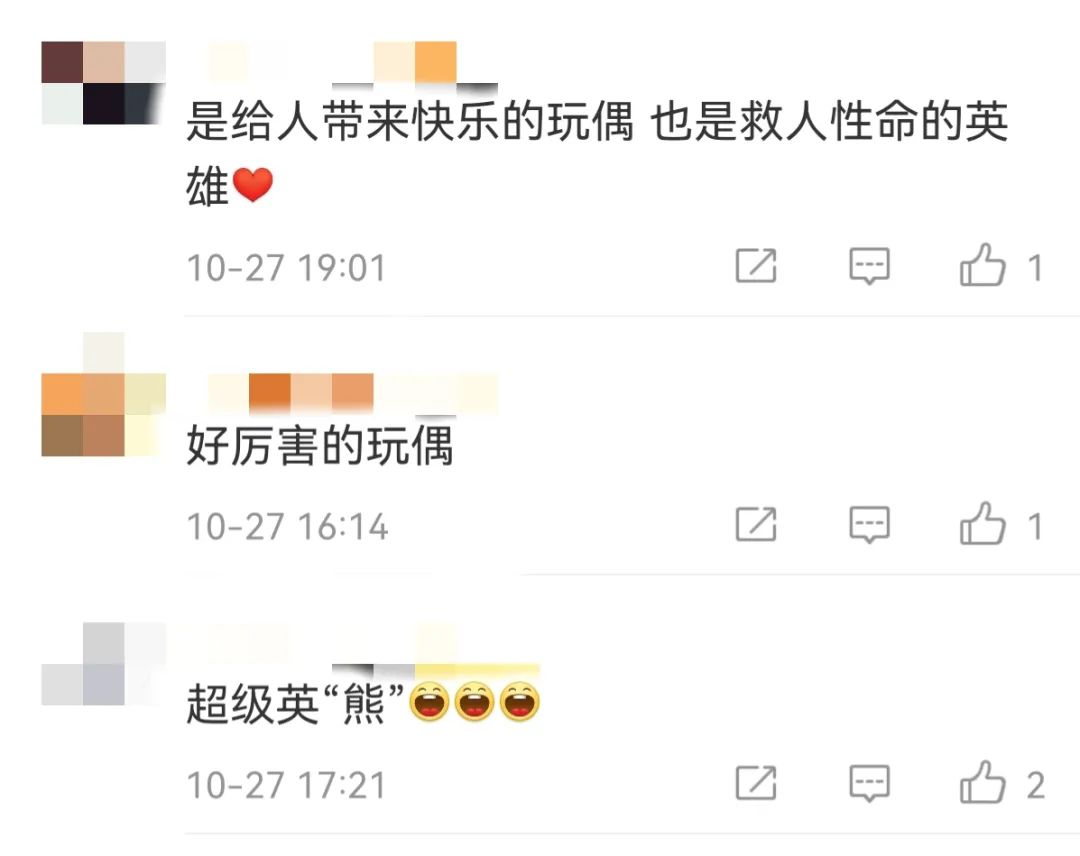Share the 16:14 comment via repost icon
The width and height of the screenshot is (1080, 856).
756,524
